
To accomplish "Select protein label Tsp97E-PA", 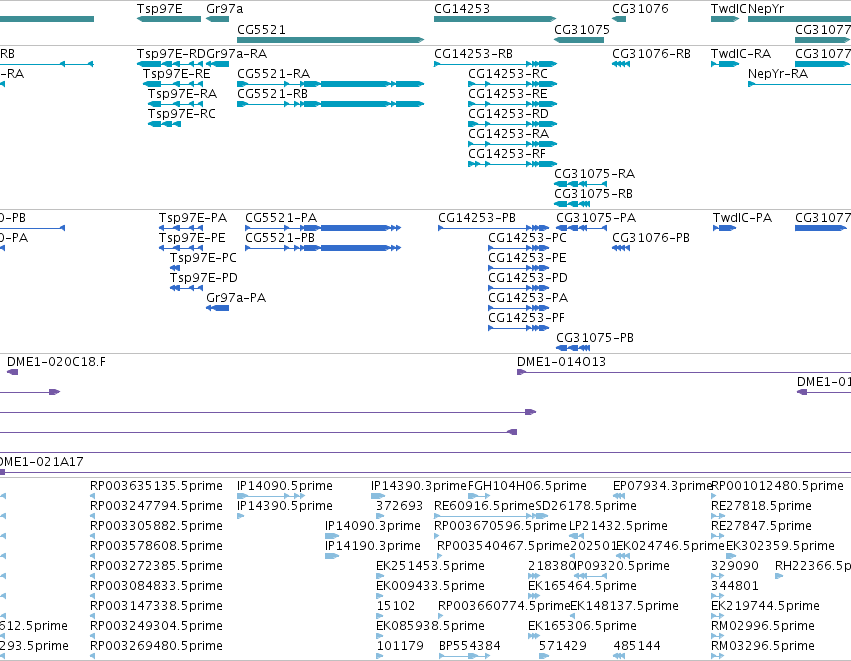I will tap(193, 218).
